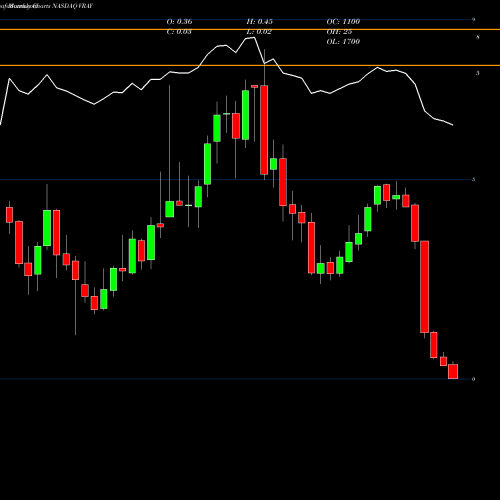Click the 'O: 0.36' open value

coord(179,22)
